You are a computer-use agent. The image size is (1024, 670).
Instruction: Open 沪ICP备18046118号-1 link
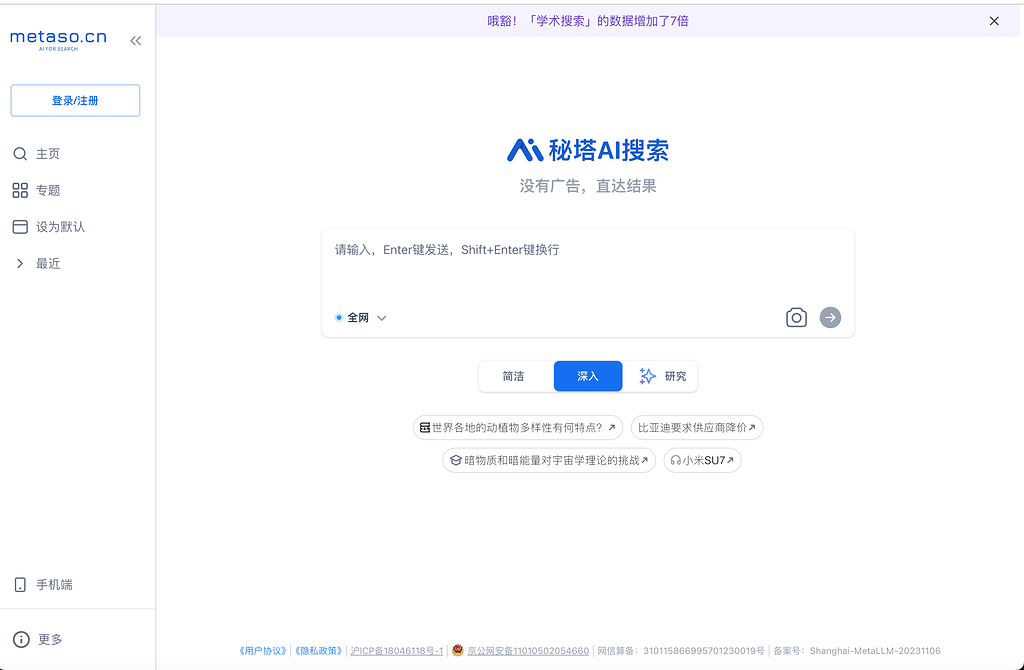click(396, 650)
